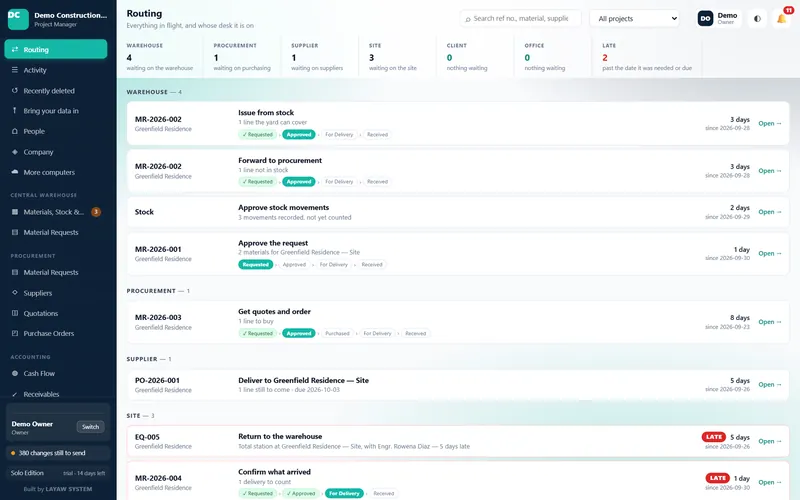Click 'Demo Construction' company name header
This screenshot has height=500, width=800.
(70, 15)
